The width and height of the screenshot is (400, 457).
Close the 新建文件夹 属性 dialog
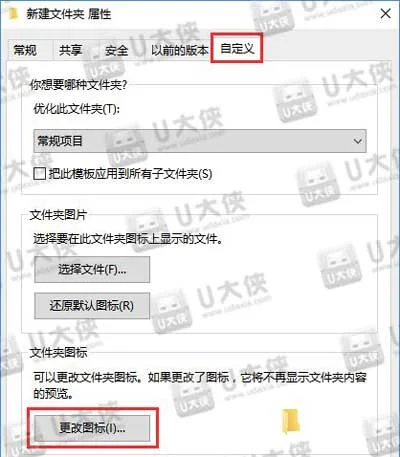385,14
